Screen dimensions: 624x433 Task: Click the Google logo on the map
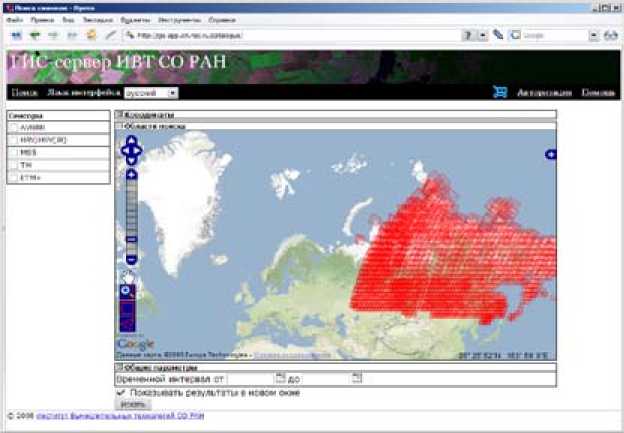(136, 343)
